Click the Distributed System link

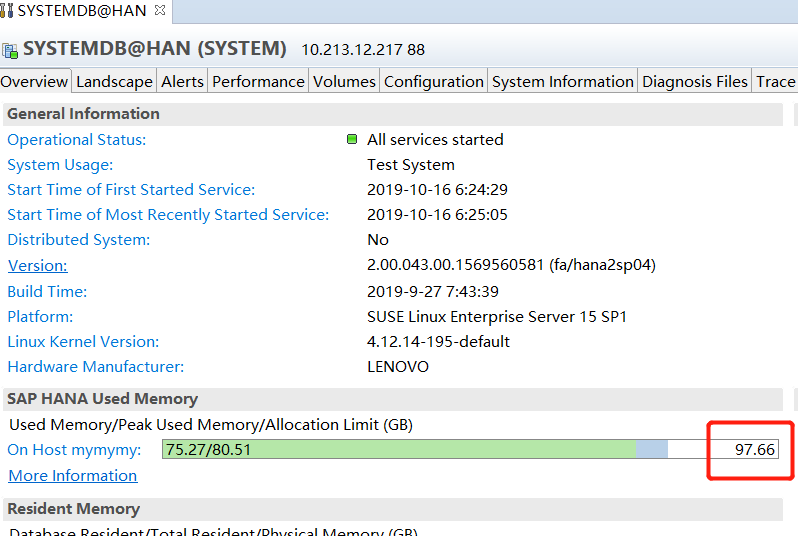pyautogui.click(x=79, y=239)
